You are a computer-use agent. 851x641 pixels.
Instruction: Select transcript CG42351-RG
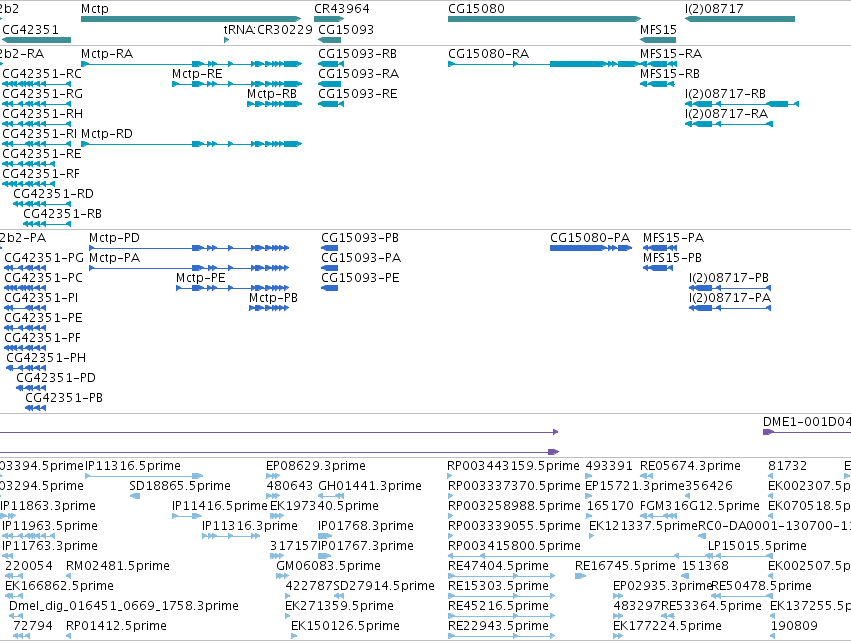(43, 94)
